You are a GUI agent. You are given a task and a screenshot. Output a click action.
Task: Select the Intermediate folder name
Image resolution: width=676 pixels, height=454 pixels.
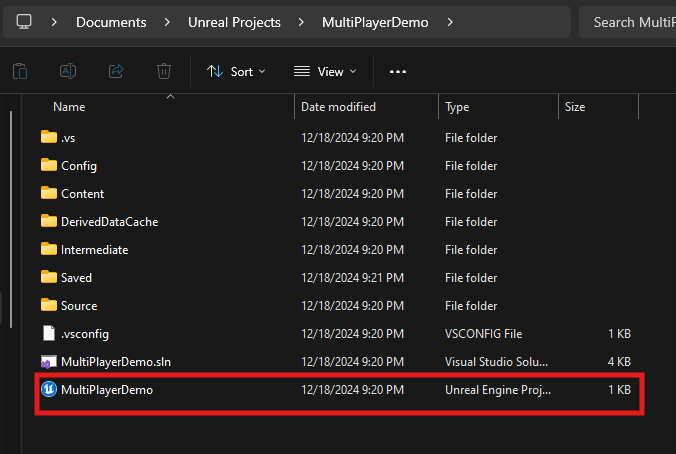(x=94, y=250)
